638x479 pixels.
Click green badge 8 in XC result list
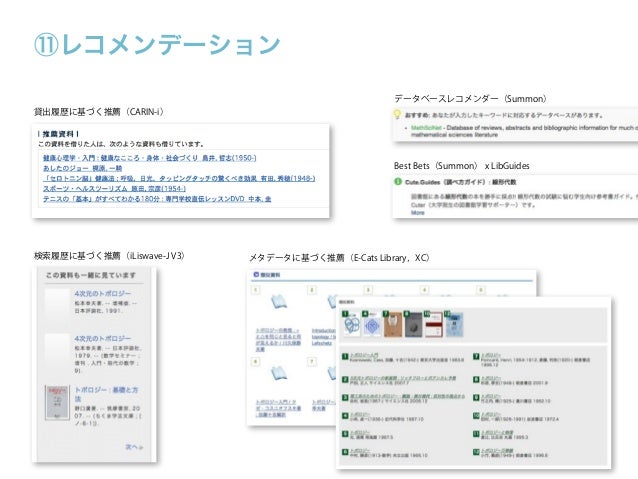click(476, 379)
